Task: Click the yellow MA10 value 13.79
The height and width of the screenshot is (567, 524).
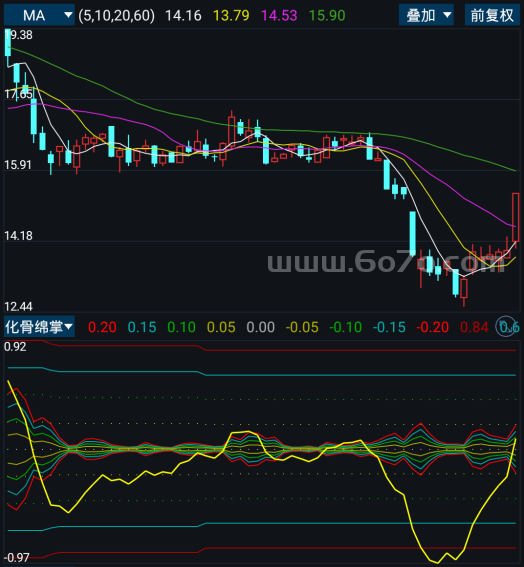Action: [231, 16]
